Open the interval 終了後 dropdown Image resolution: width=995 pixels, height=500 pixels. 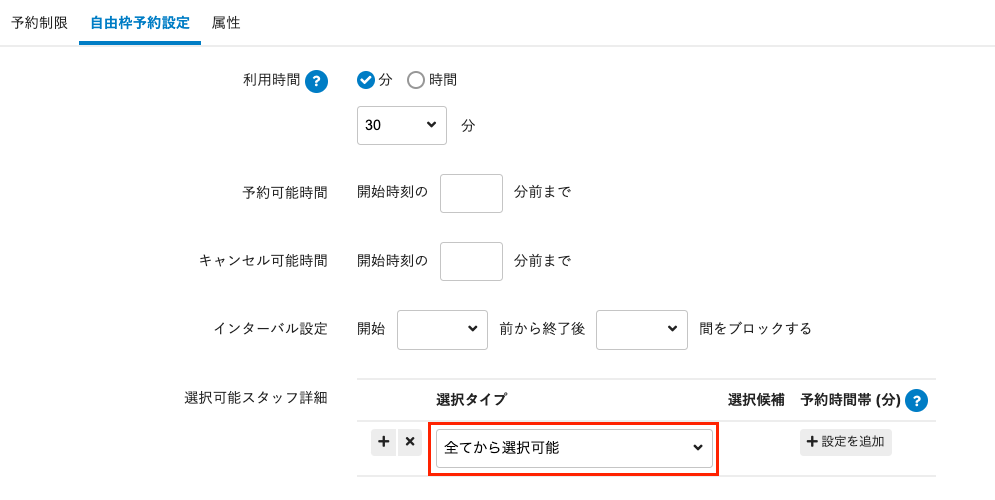click(x=641, y=329)
